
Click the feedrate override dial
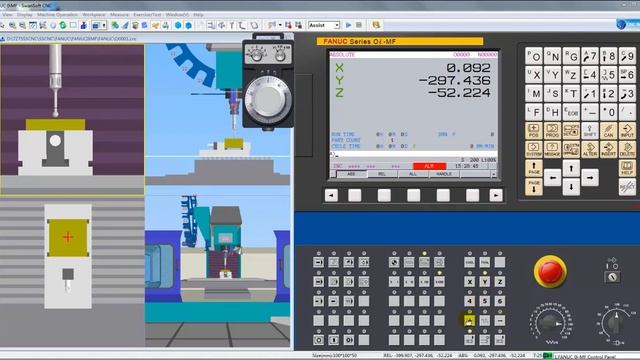[549, 323]
